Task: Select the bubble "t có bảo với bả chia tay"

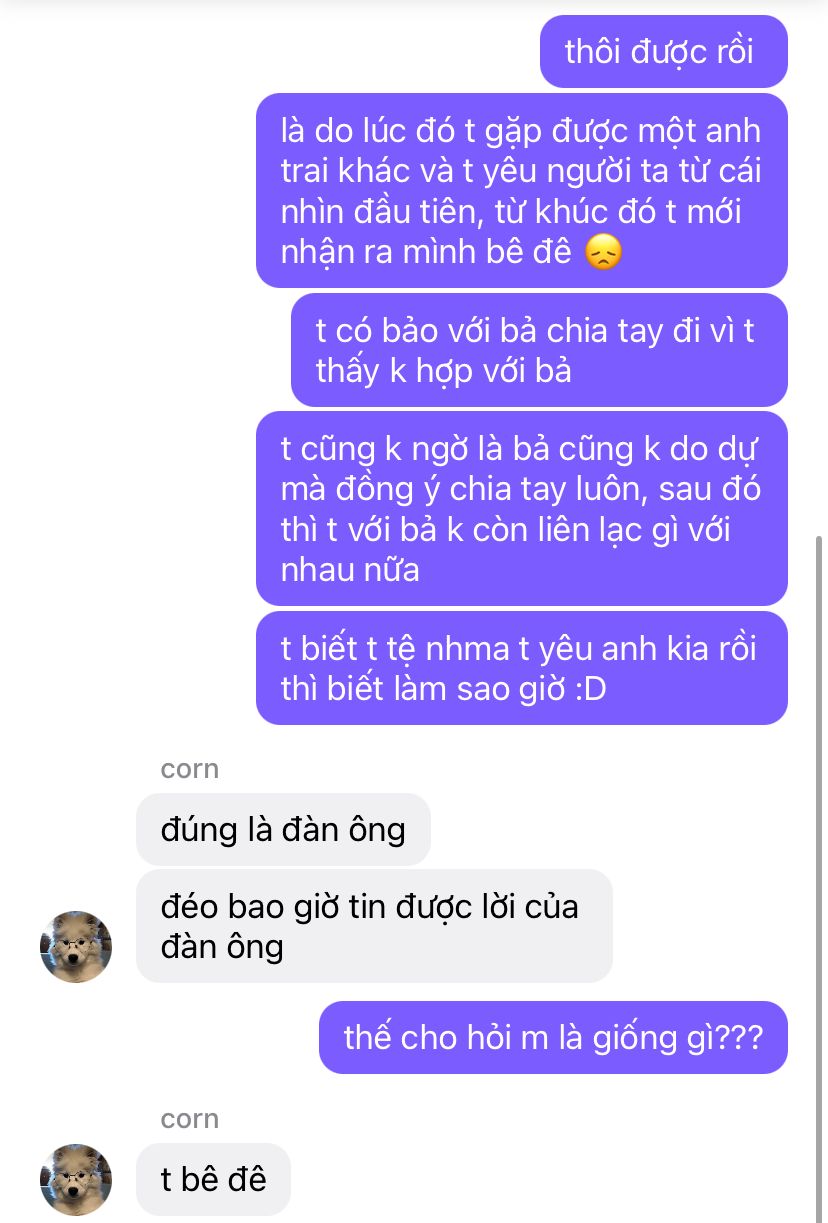Action: tap(539, 350)
